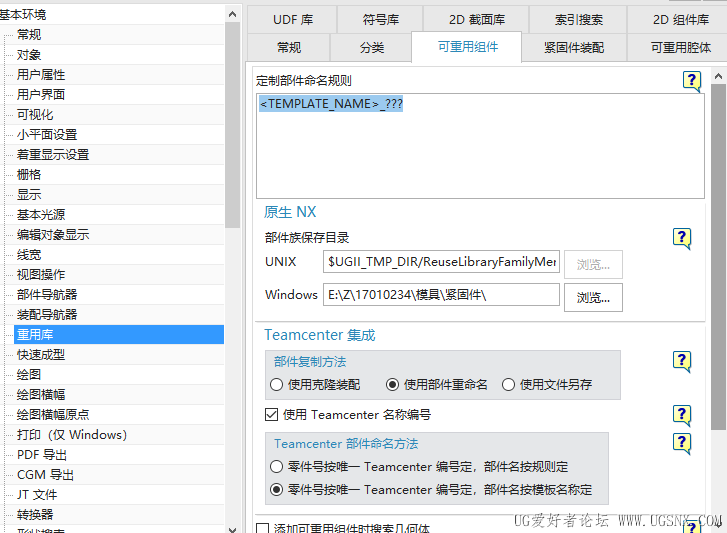Switch to 常规 tab
Screen dimensions: 727x533
point(289,47)
